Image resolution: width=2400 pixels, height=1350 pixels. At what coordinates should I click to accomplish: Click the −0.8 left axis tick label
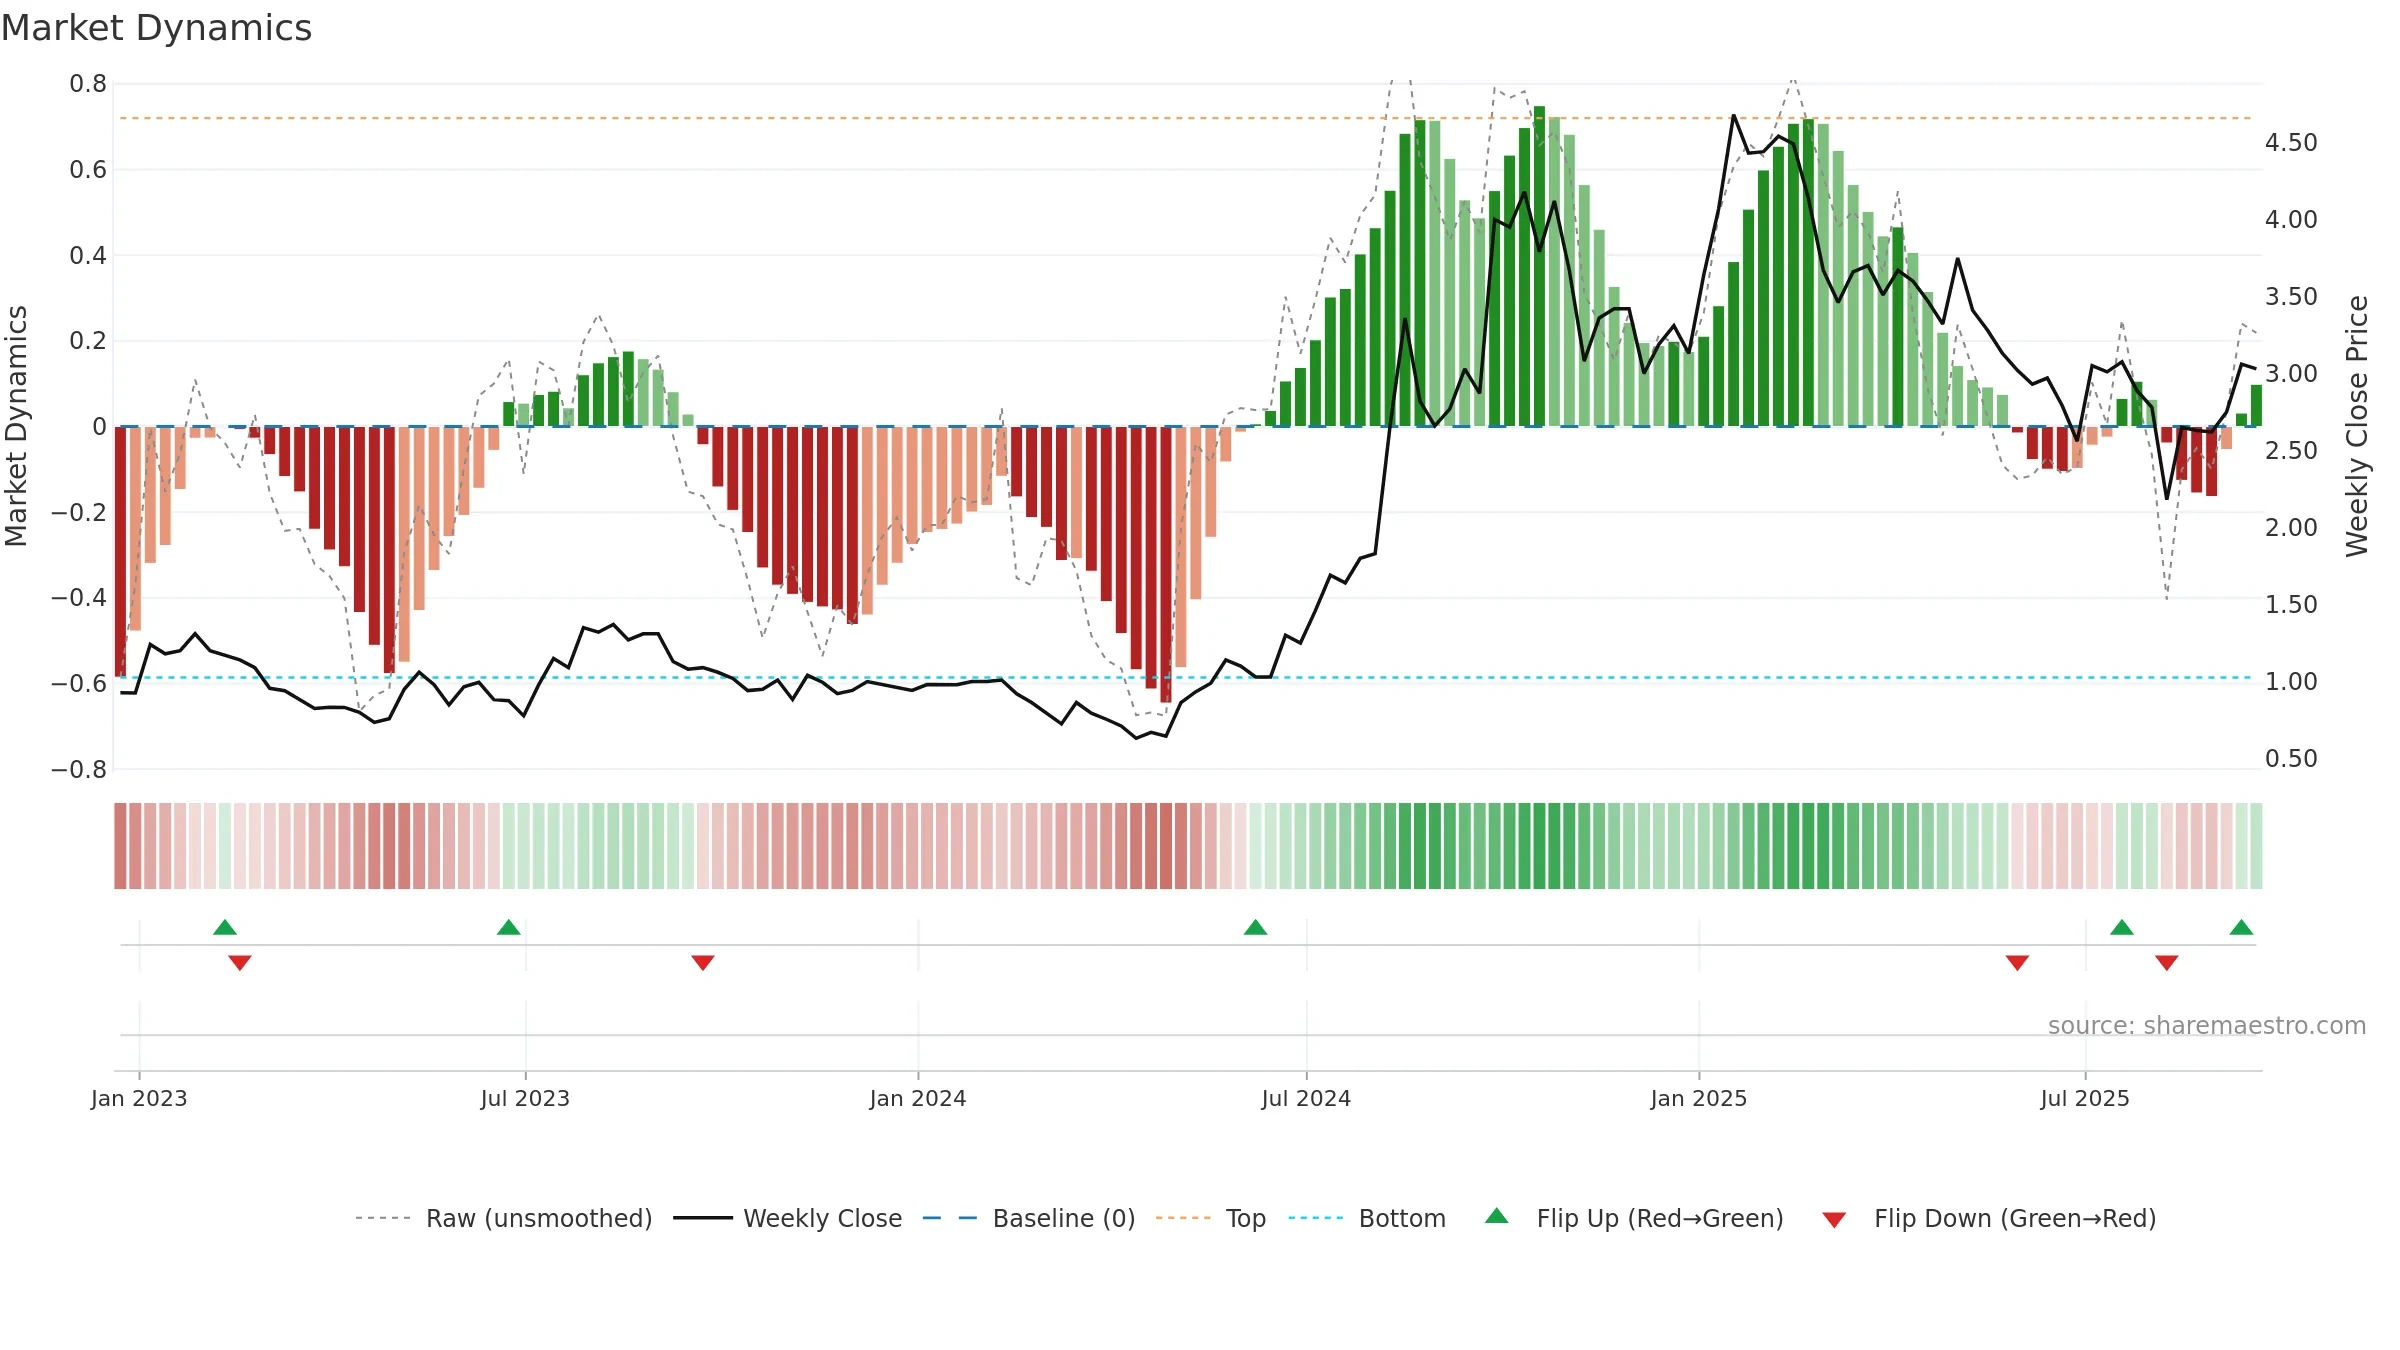[79, 770]
